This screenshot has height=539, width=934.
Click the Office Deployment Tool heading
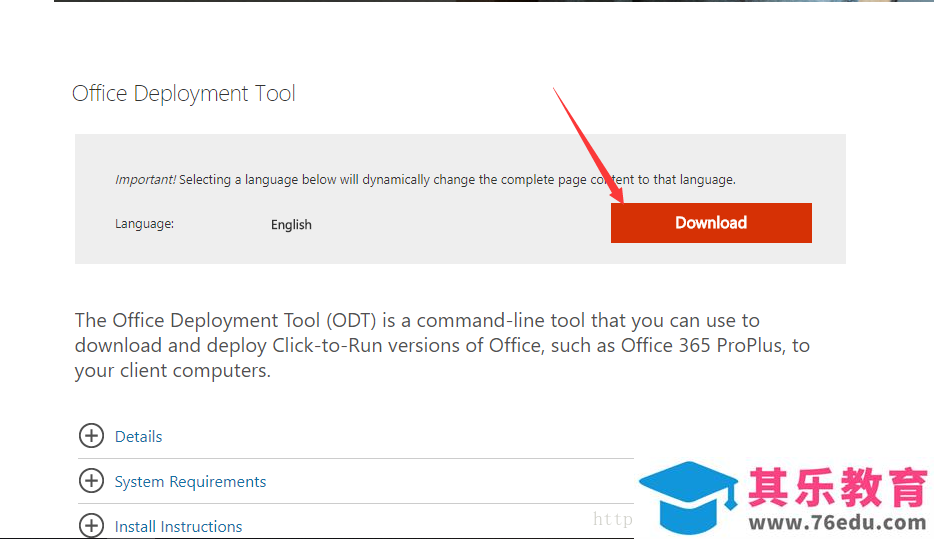pyautogui.click(x=183, y=94)
